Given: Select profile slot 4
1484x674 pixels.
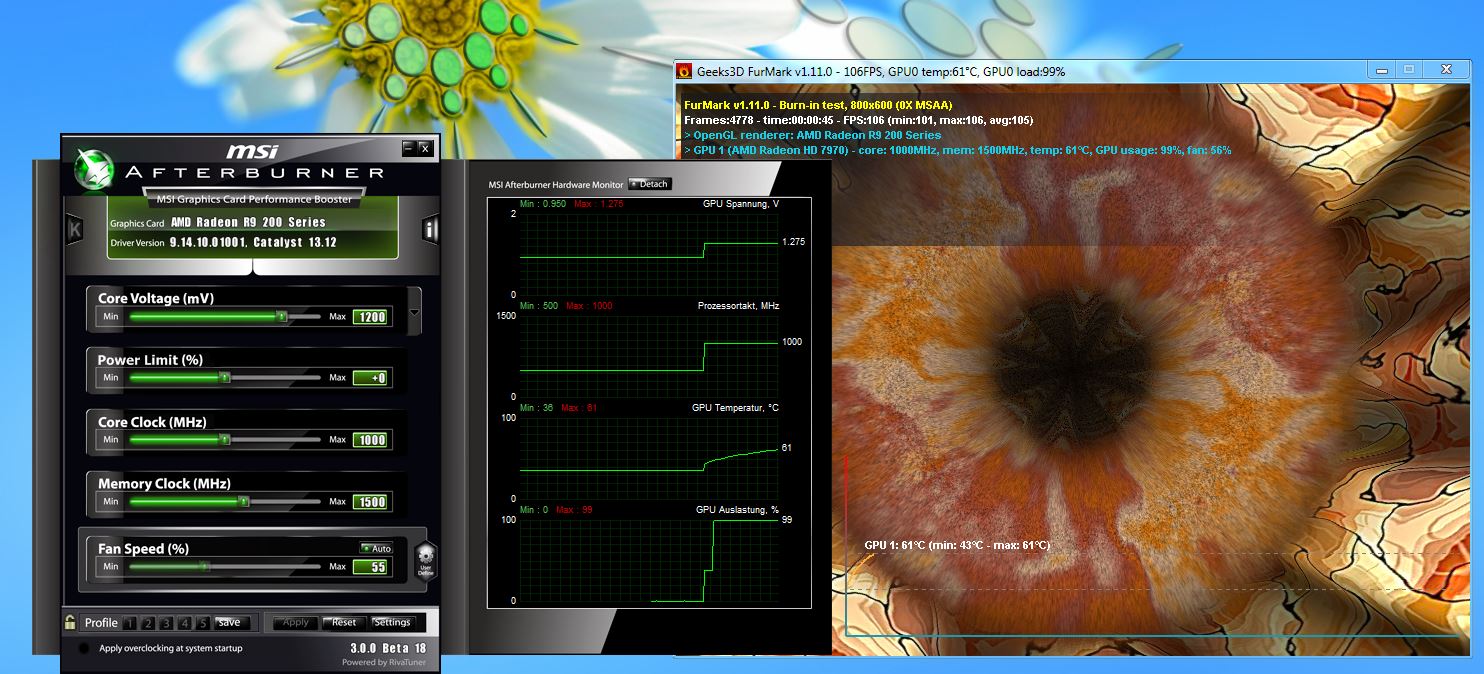Looking at the screenshot, I should (x=184, y=623).
